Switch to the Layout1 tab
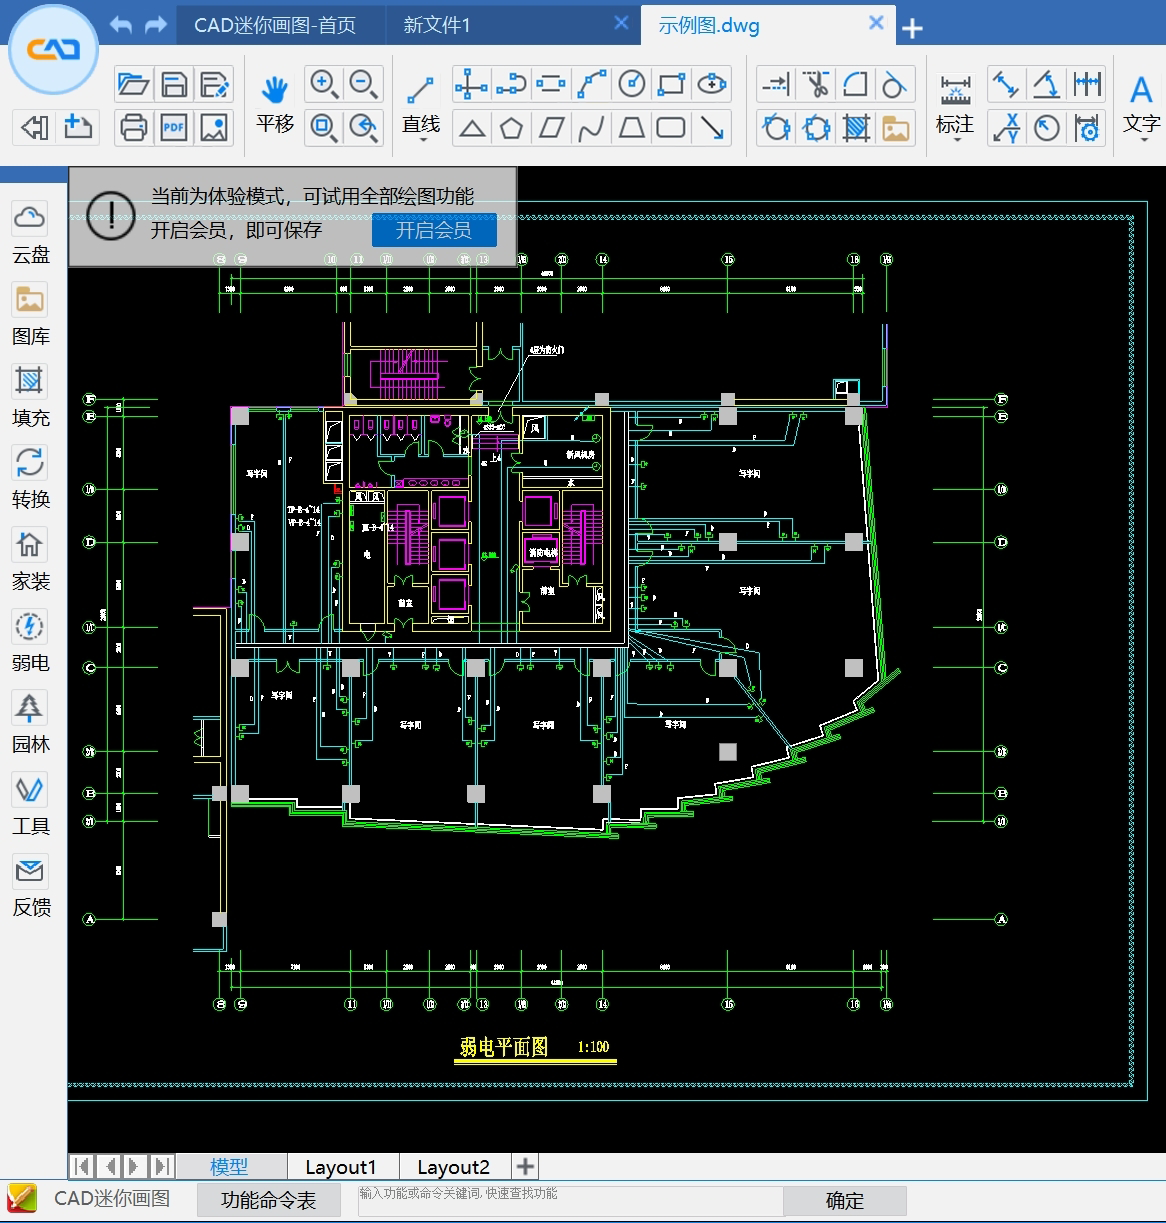Screen dimensions: 1166x1223 tap(340, 1166)
